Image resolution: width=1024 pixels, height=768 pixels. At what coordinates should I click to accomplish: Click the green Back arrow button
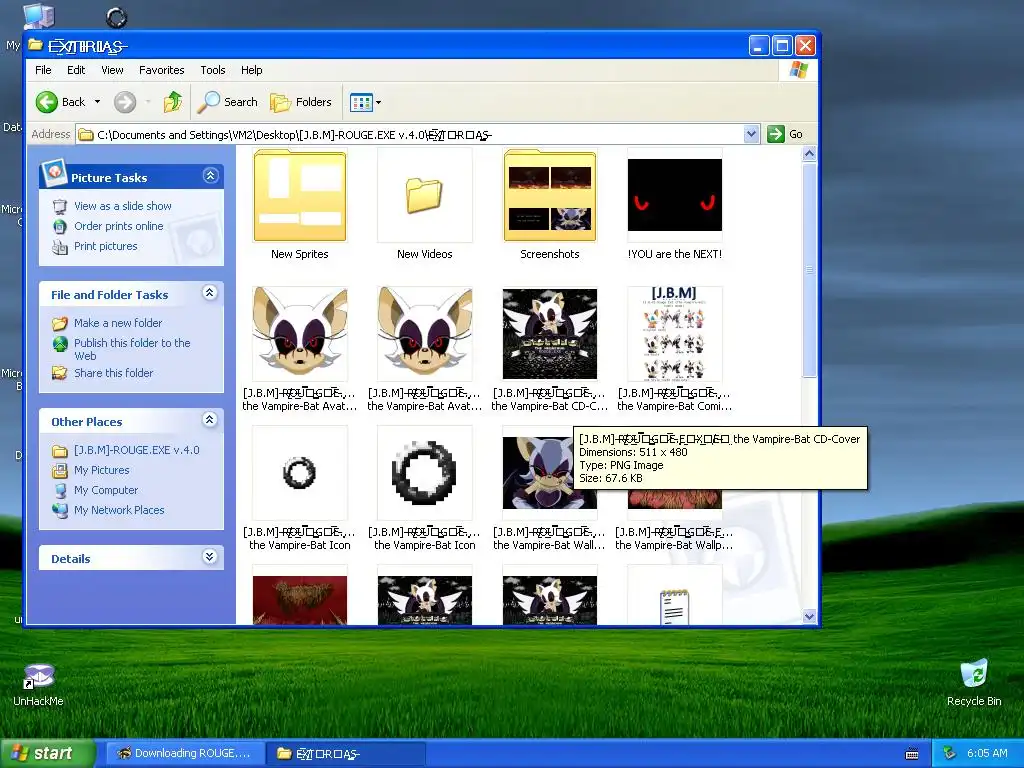[x=47, y=102]
